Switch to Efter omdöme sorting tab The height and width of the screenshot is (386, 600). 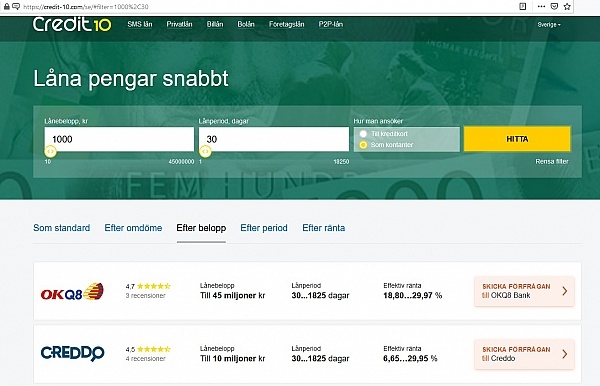tap(133, 228)
